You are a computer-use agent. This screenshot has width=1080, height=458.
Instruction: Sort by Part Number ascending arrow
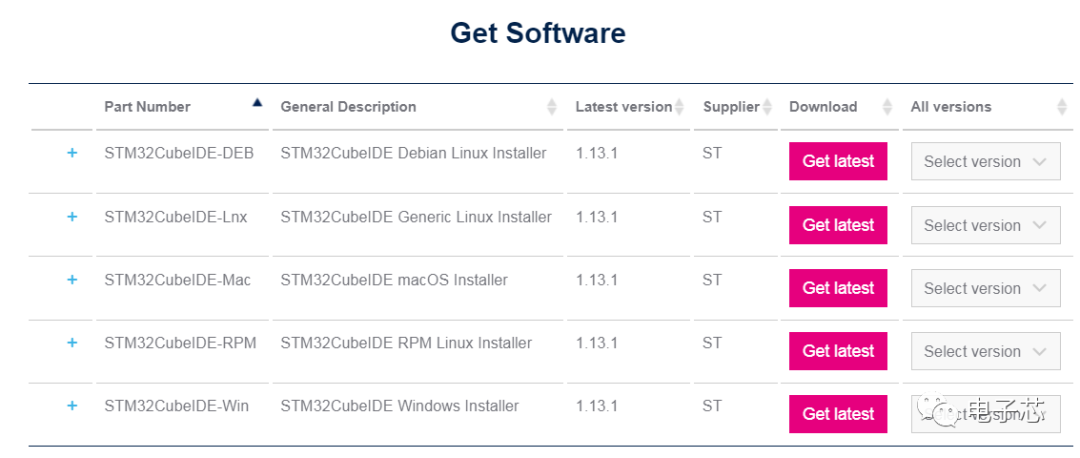click(x=258, y=103)
